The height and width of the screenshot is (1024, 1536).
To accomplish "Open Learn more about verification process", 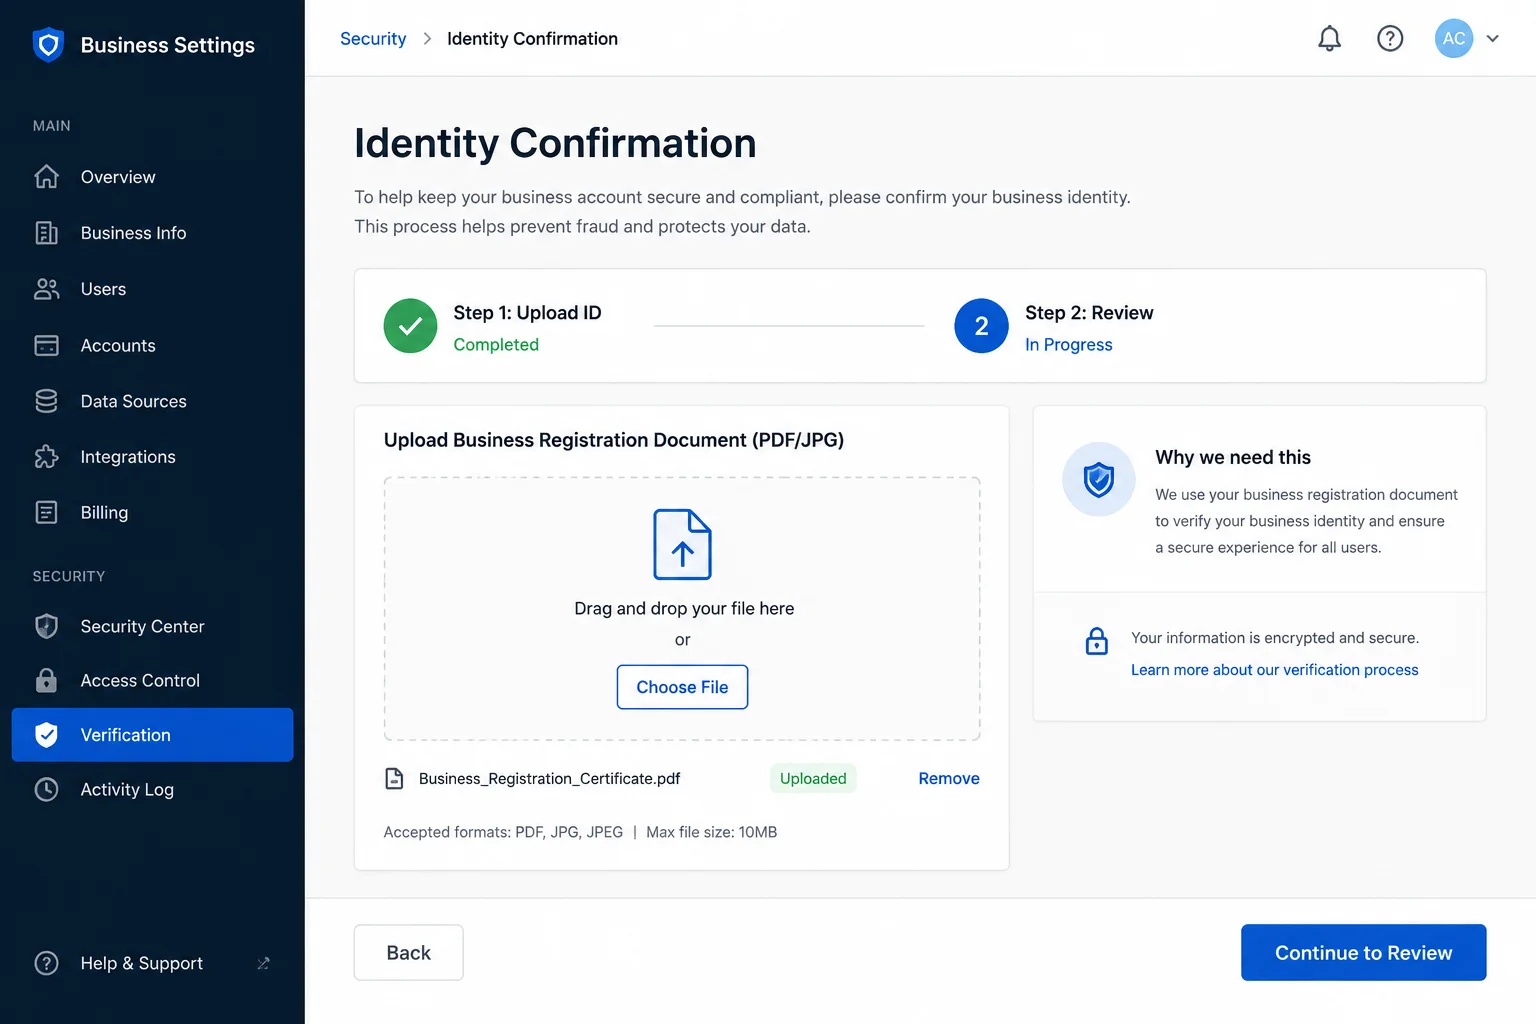I will 1274,670.
